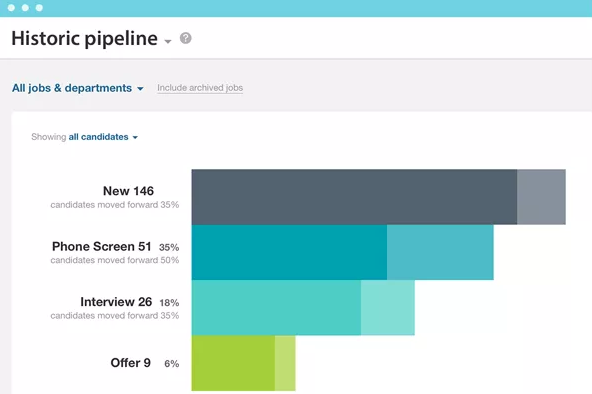Click the help question mark icon

pos(185,38)
